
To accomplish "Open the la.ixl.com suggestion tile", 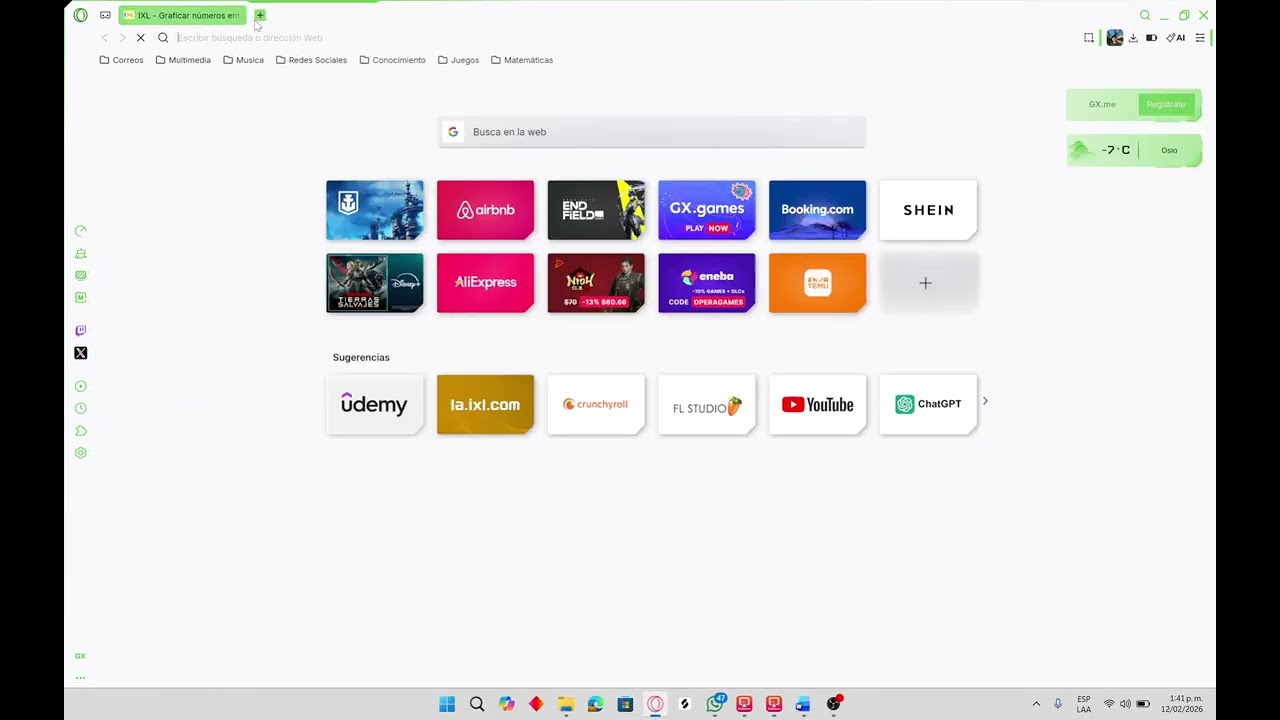I will point(485,404).
